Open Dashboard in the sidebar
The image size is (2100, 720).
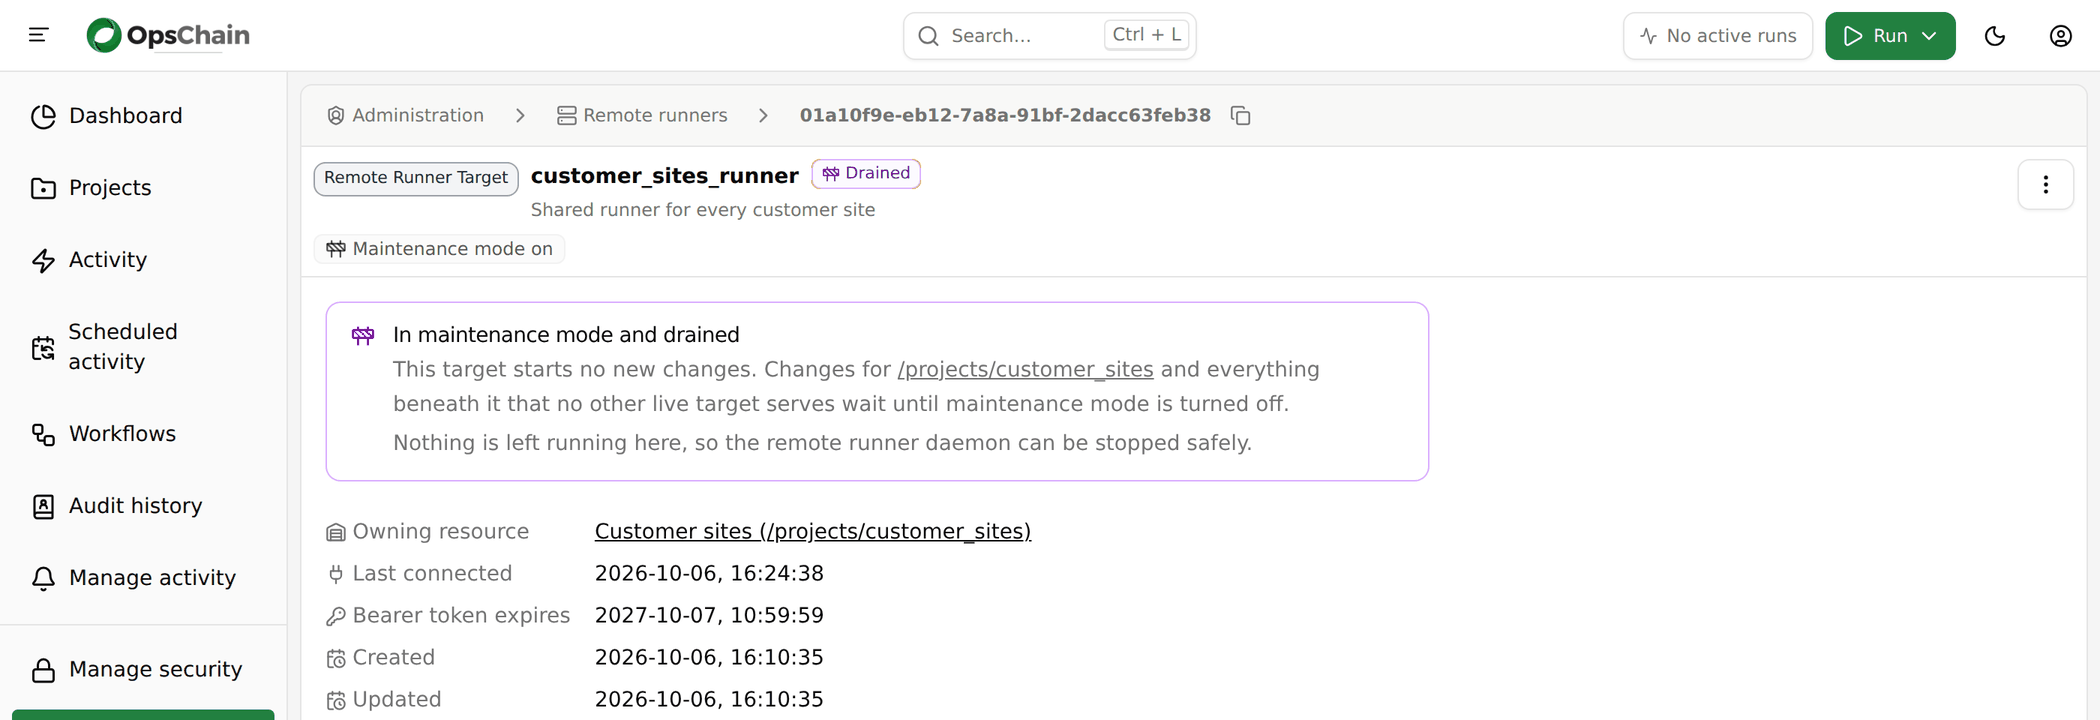click(143, 116)
